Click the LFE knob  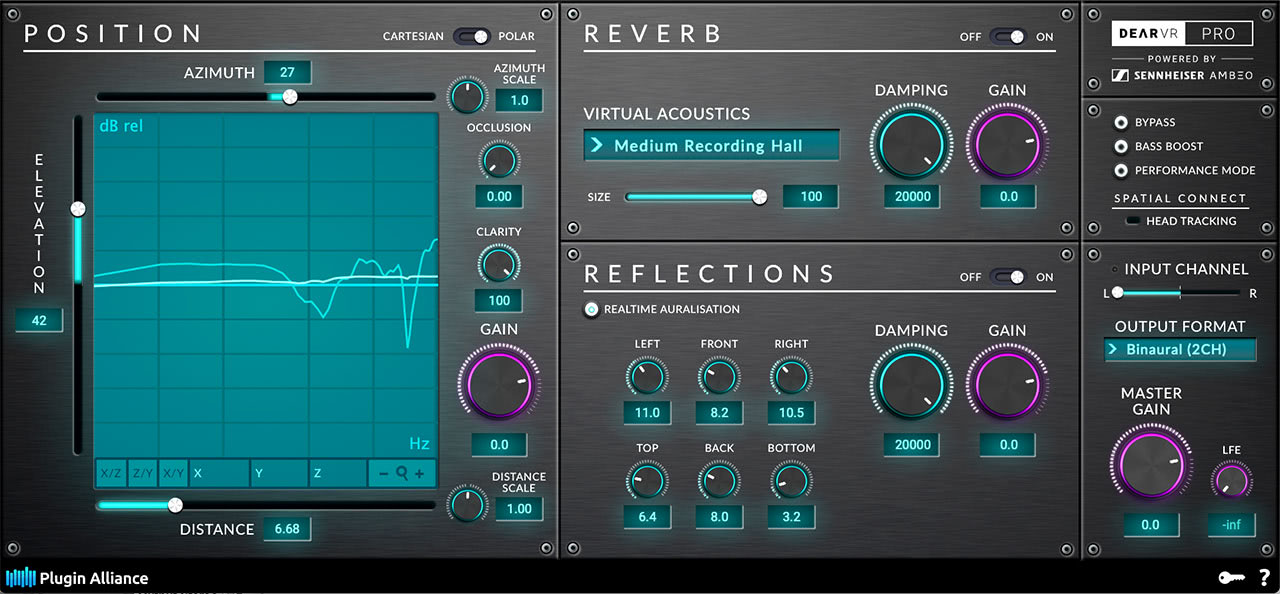1231,481
